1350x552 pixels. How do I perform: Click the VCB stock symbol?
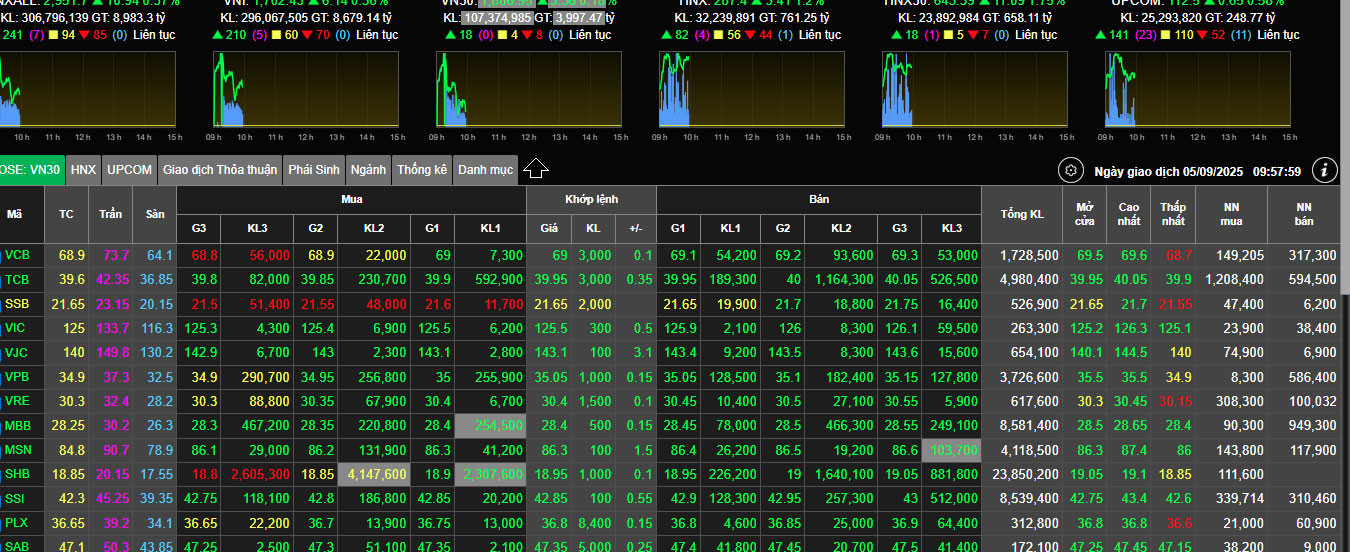coord(18,255)
